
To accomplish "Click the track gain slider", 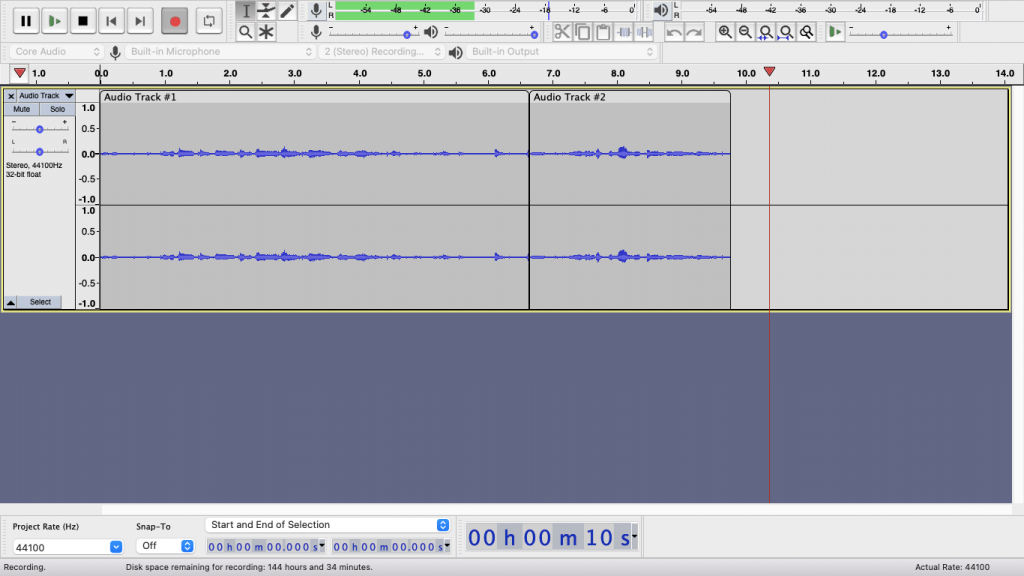I will pyautogui.click(x=39, y=129).
